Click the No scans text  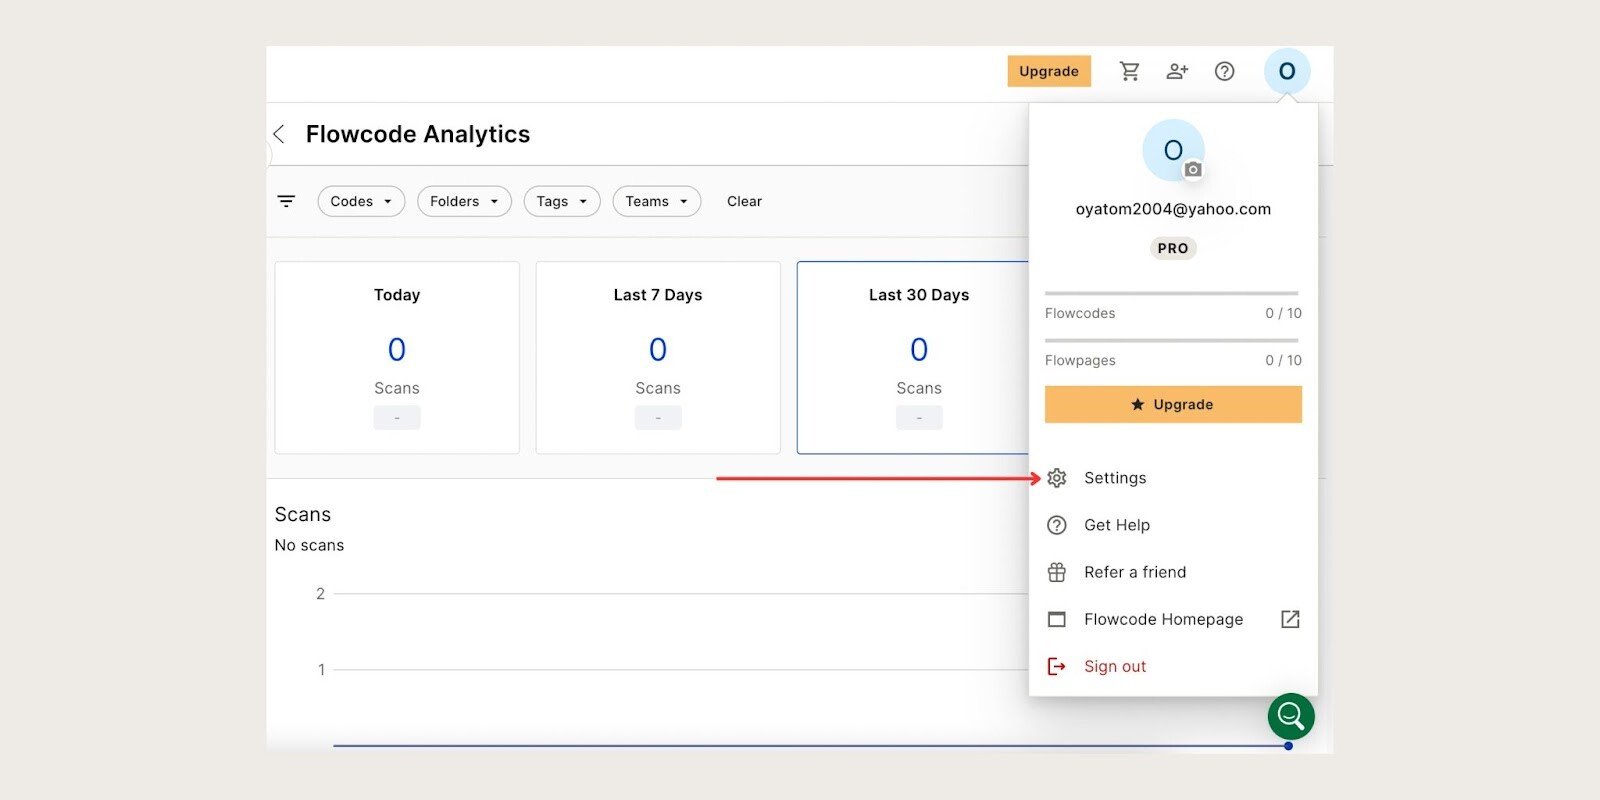click(309, 545)
